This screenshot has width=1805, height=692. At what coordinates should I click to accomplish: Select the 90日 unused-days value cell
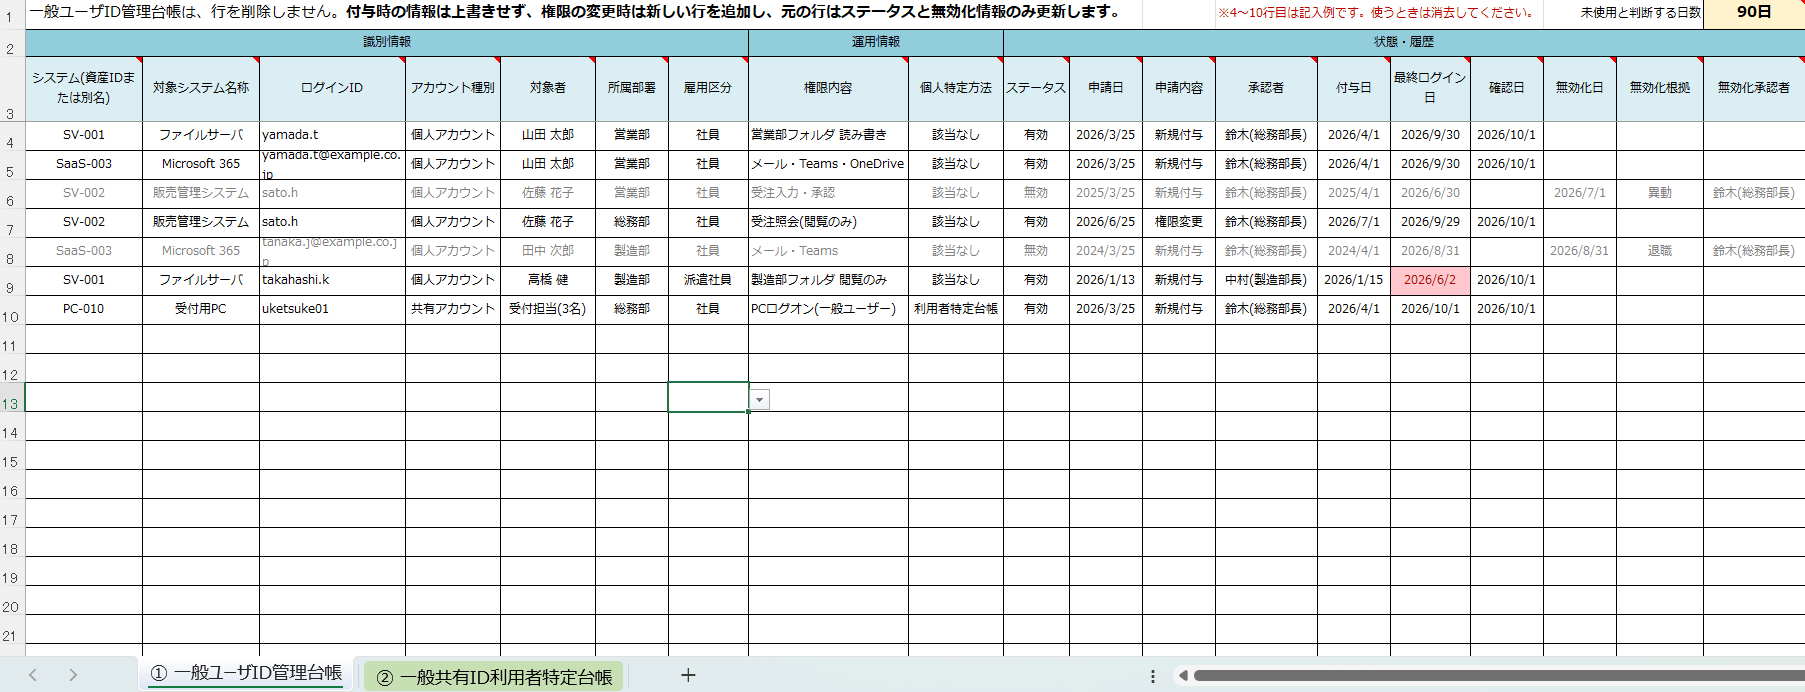(1754, 12)
